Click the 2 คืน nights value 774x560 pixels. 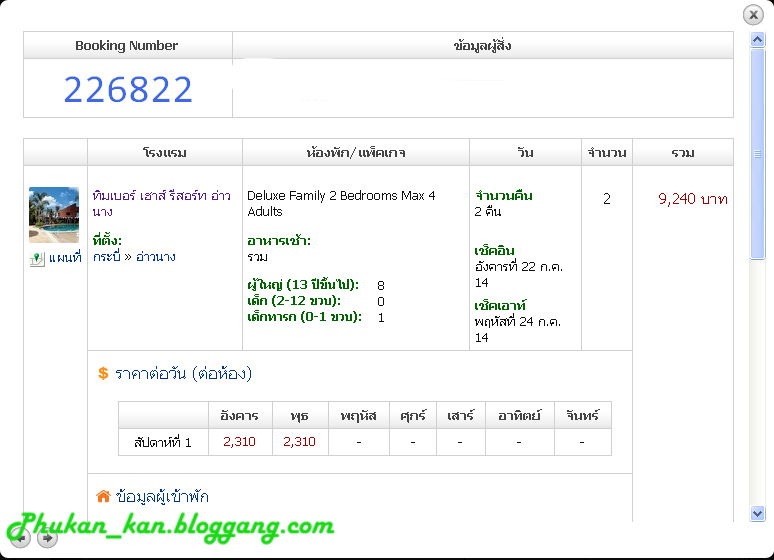[488, 211]
